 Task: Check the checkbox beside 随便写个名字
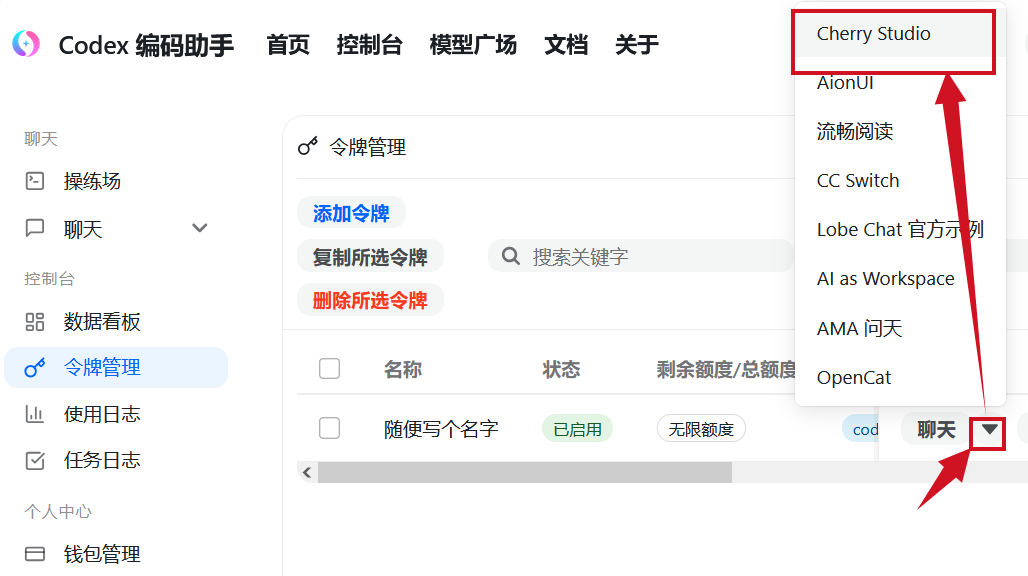pos(329,428)
